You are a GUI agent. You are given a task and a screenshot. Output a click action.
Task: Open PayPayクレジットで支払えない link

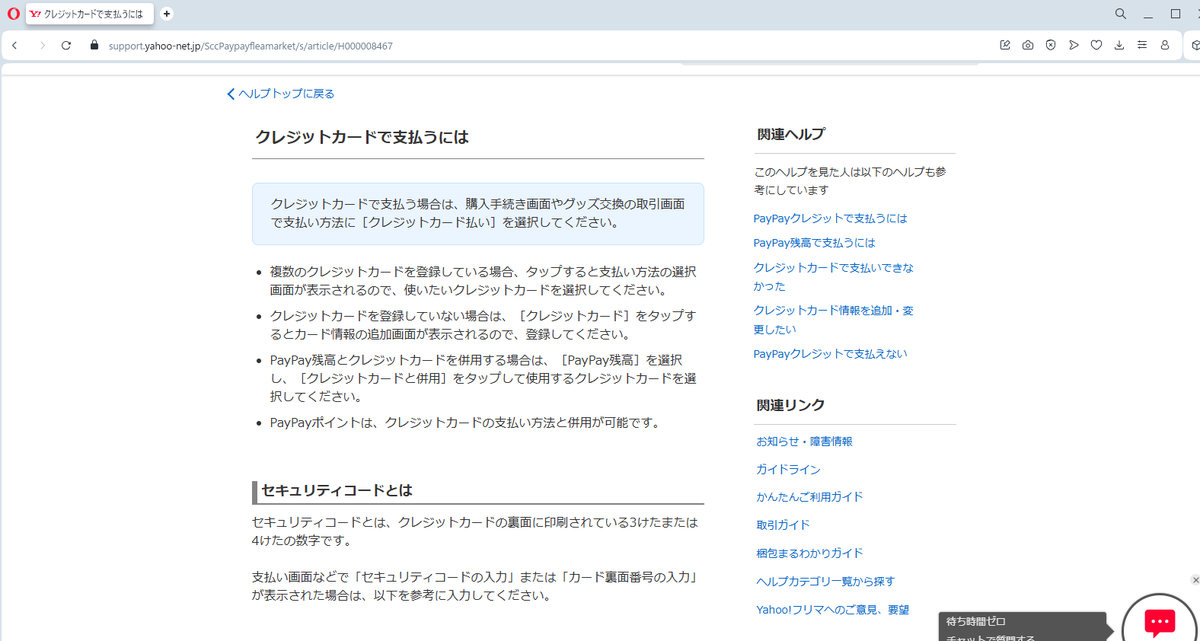point(830,354)
